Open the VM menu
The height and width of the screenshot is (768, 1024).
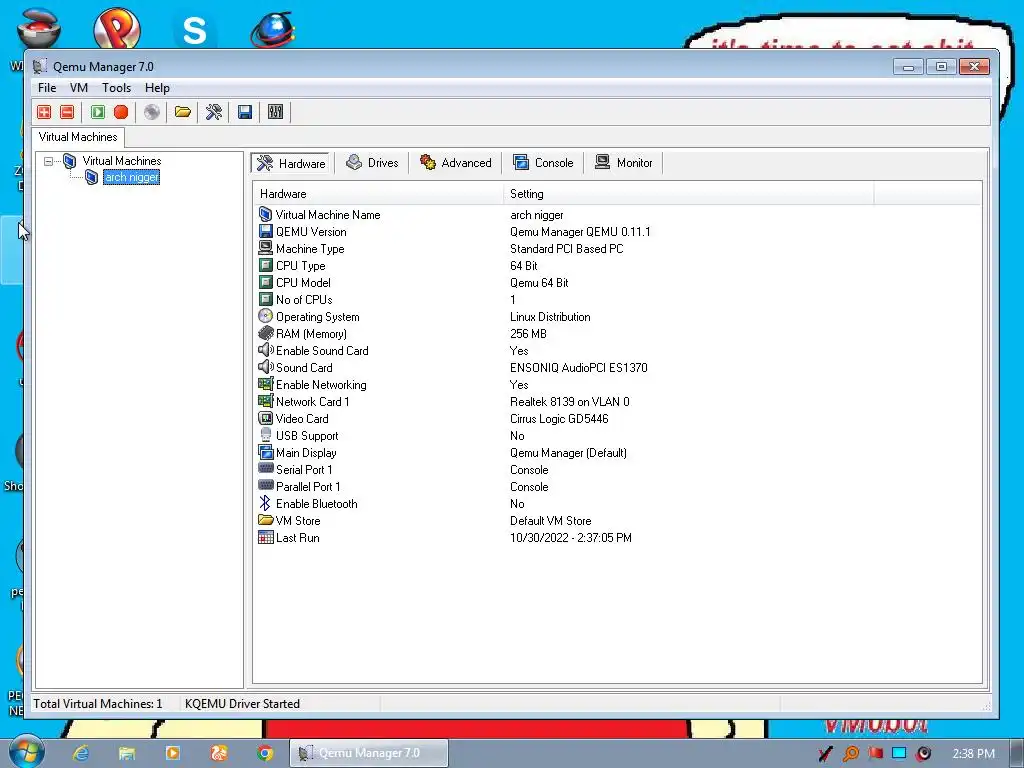tap(78, 88)
